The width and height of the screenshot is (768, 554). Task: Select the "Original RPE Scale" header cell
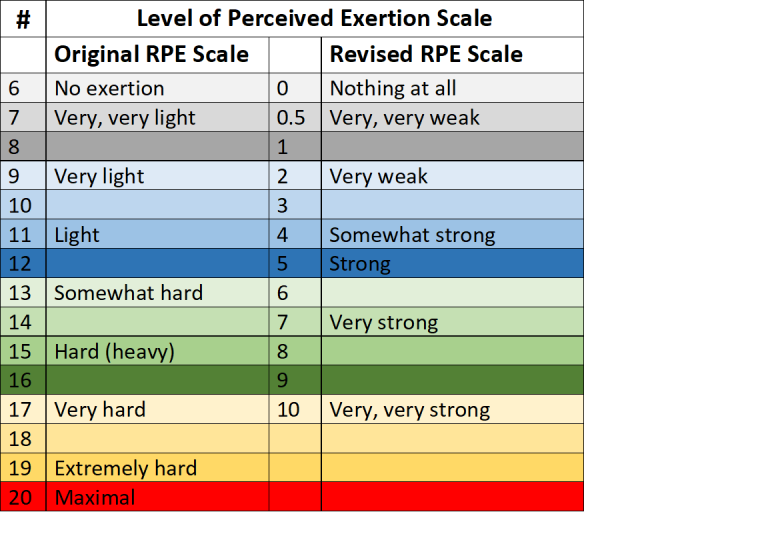pos(151,54)
